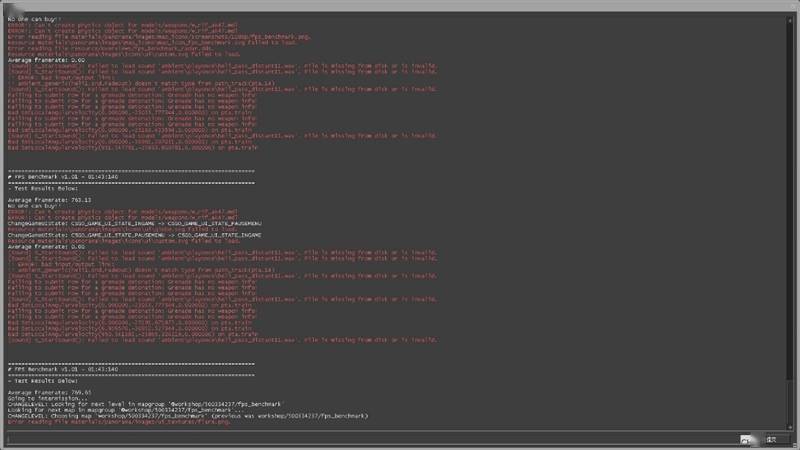The height and width of the screenshot is (450, 800).
Task: Click the console's vertical scrollbar track
Action: (791, 220)
